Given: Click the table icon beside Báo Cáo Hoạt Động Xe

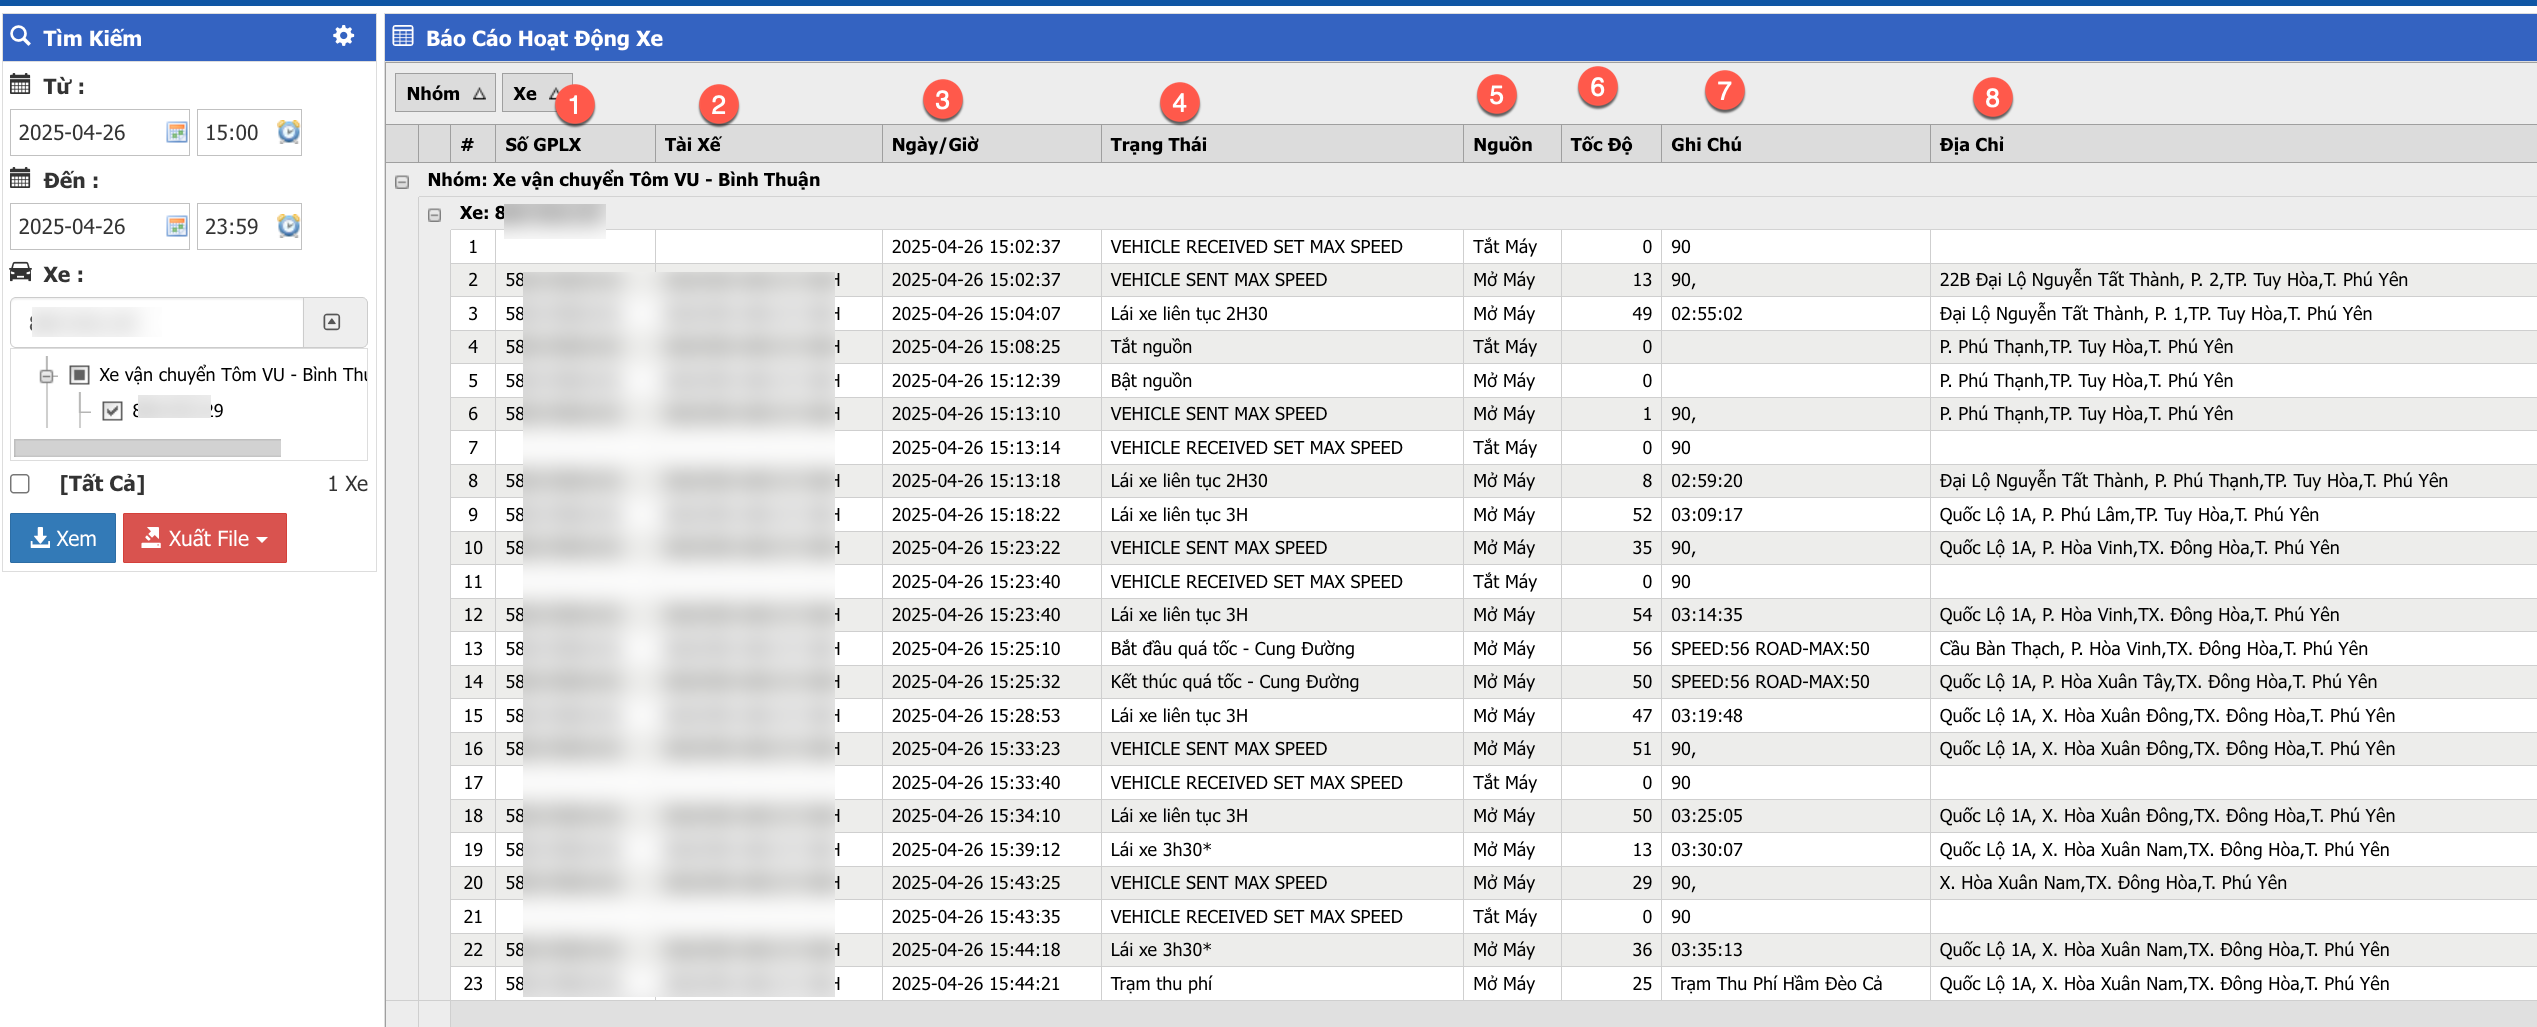Looking at the screenshot, I should tap(403, 37).
